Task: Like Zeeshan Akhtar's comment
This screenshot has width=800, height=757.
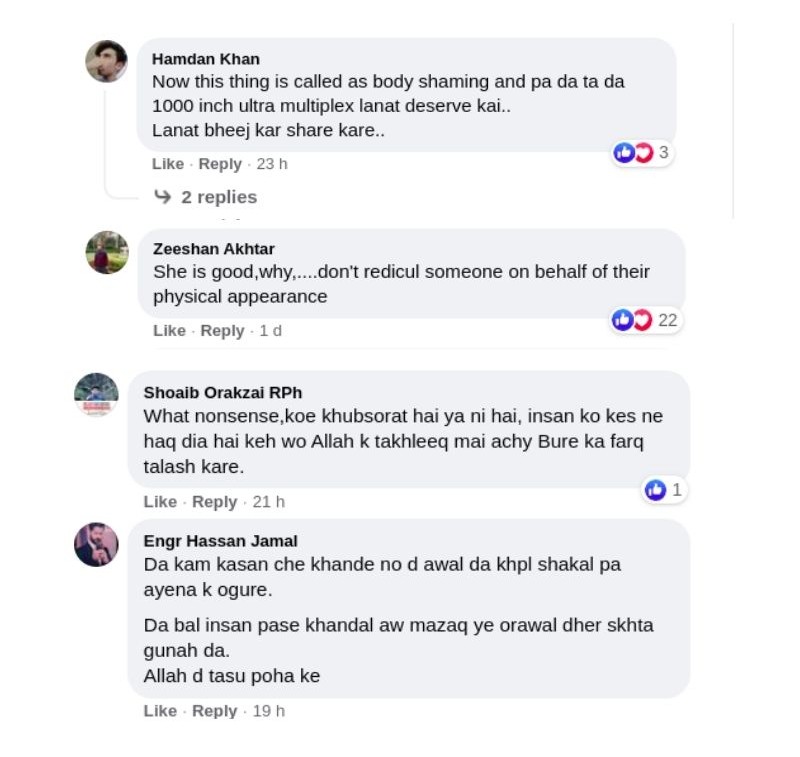Action: (169, 330)
